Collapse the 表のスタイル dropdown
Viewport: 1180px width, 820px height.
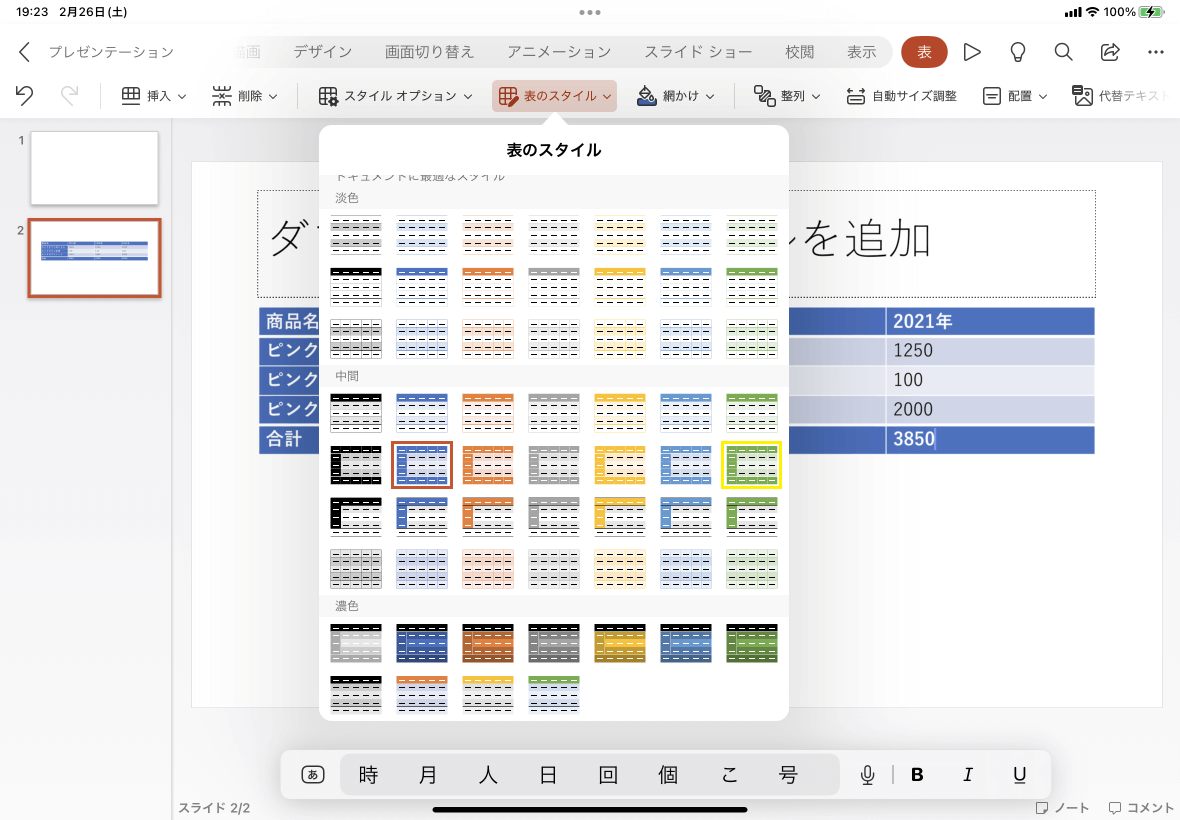[x=555, y=96]
